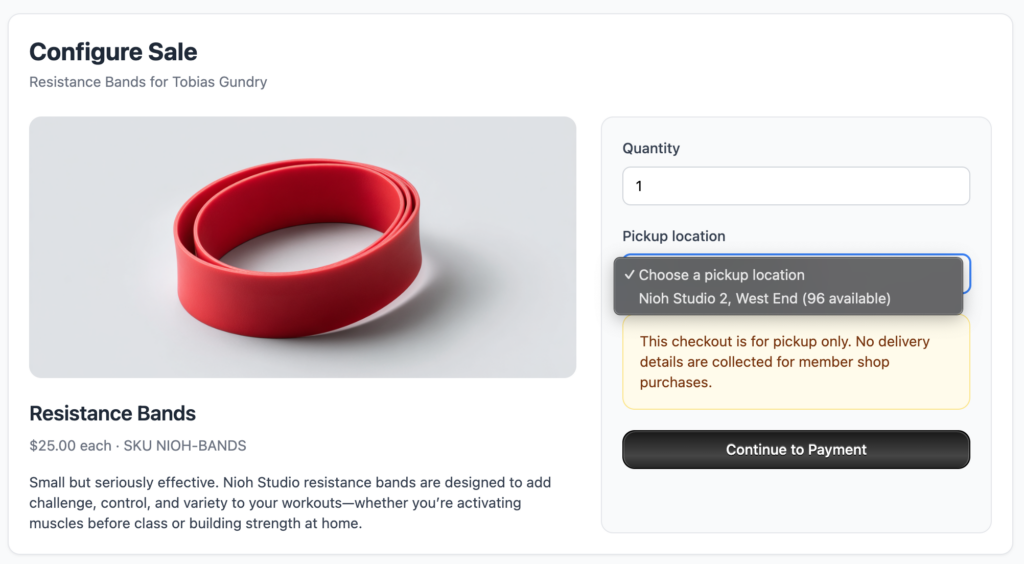Click the Resistance Bands product title
This screenshot has height=564, width=1024.
[x=112, y=413]
